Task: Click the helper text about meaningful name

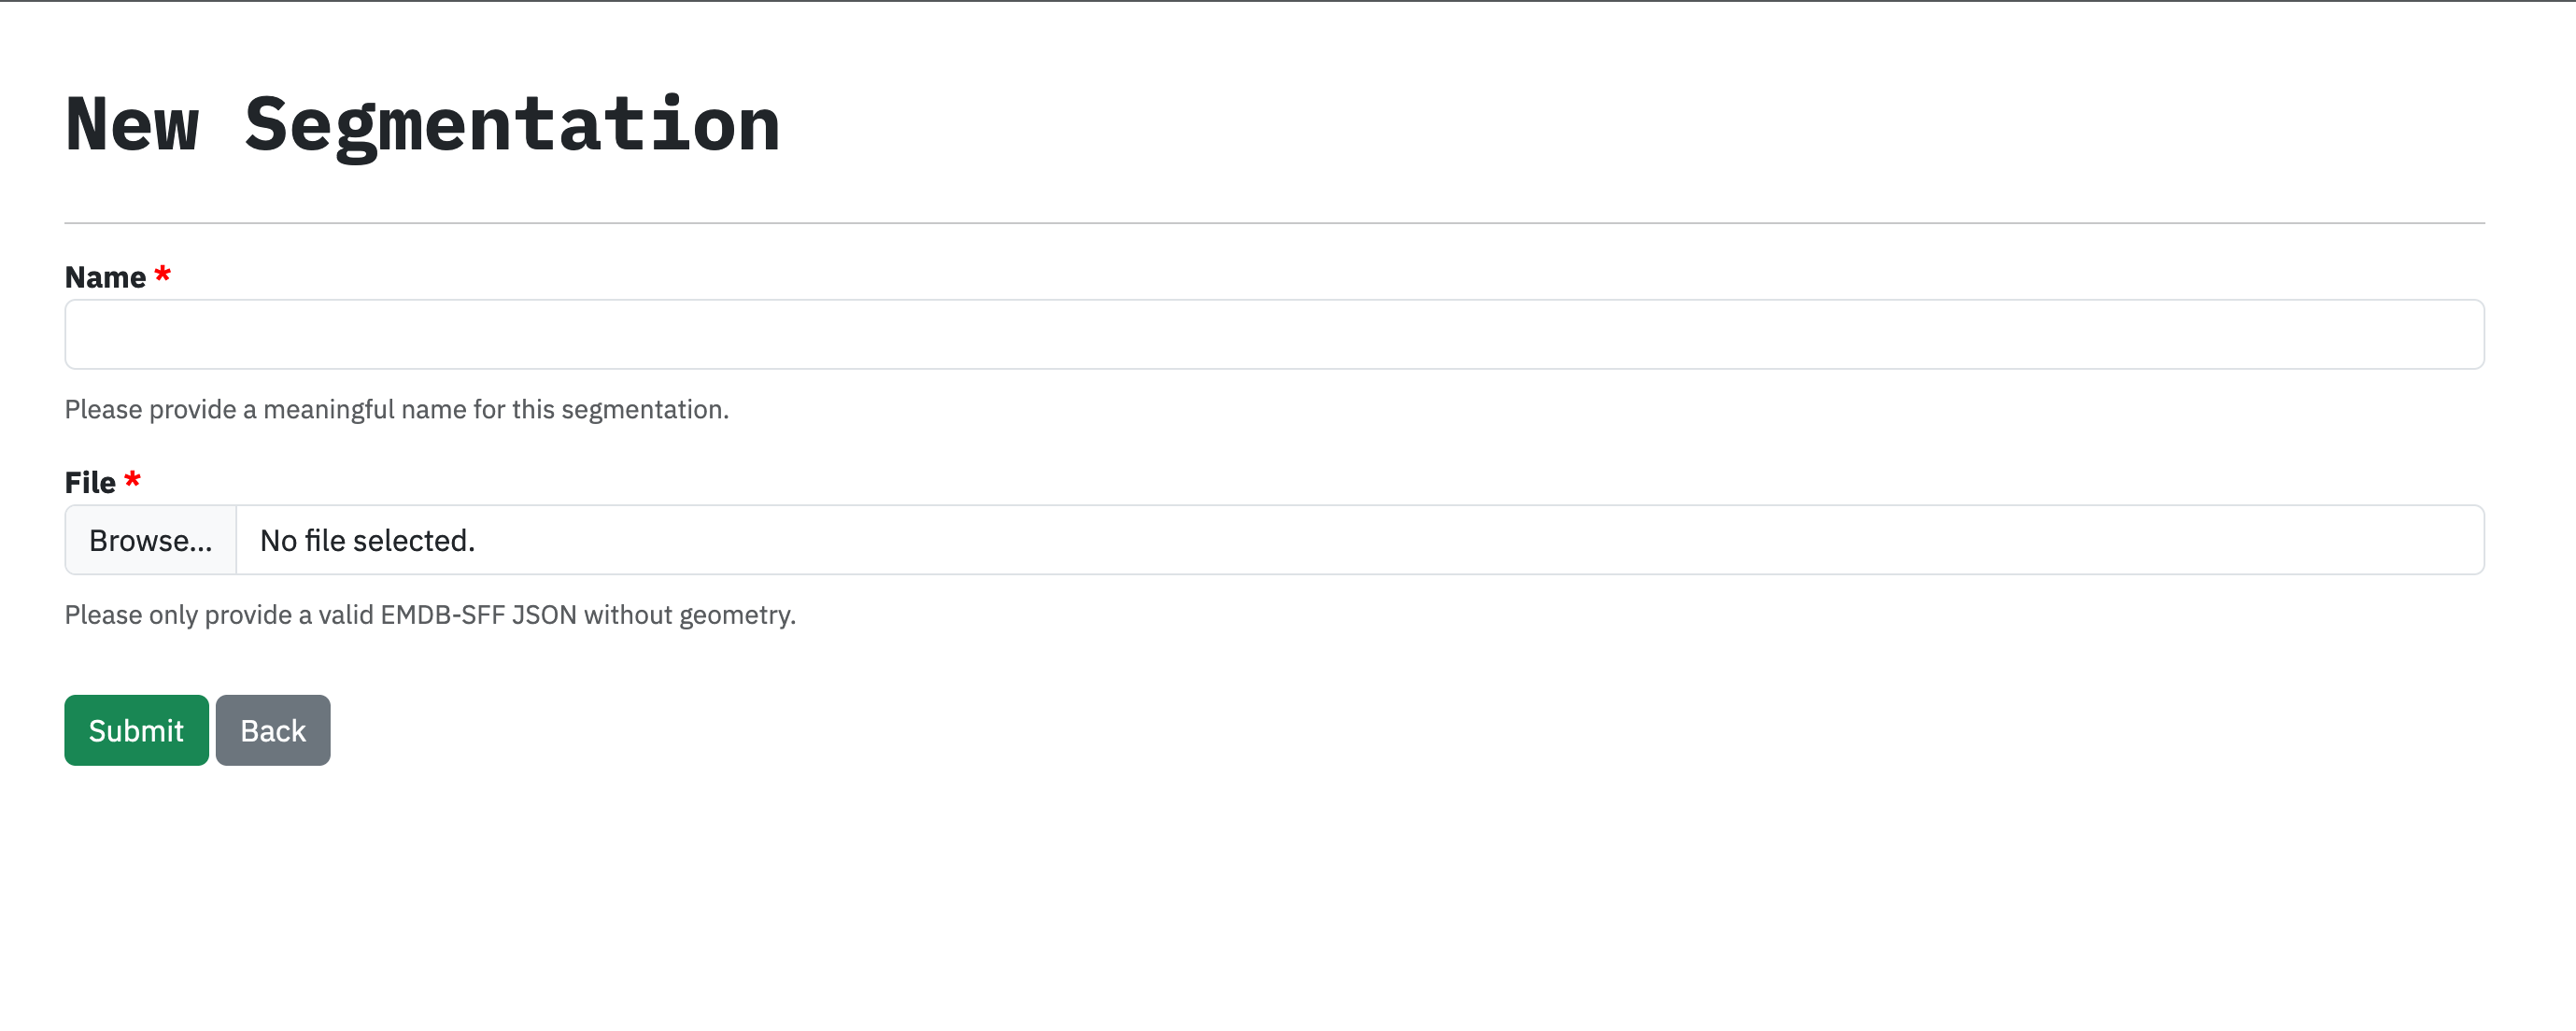Action: coord(396,409)
